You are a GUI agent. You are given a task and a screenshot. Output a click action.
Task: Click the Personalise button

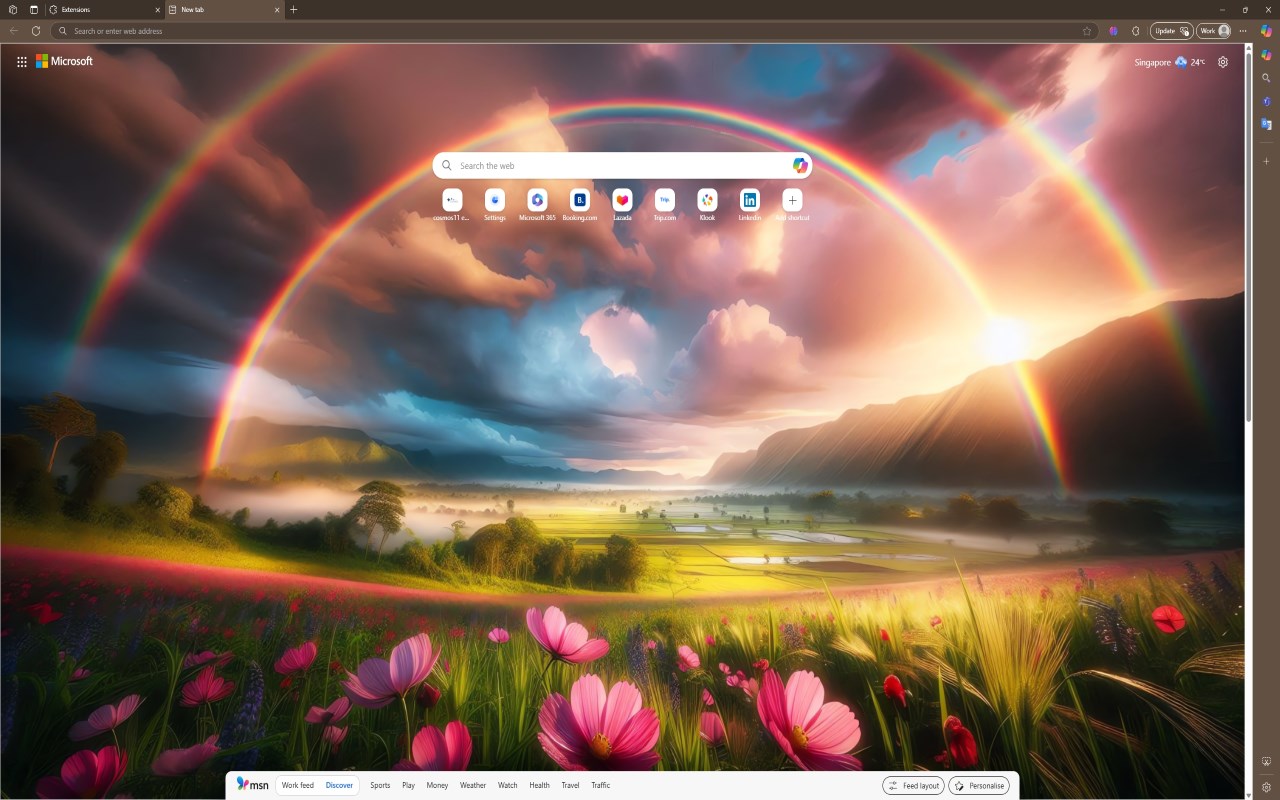[979, 785]
